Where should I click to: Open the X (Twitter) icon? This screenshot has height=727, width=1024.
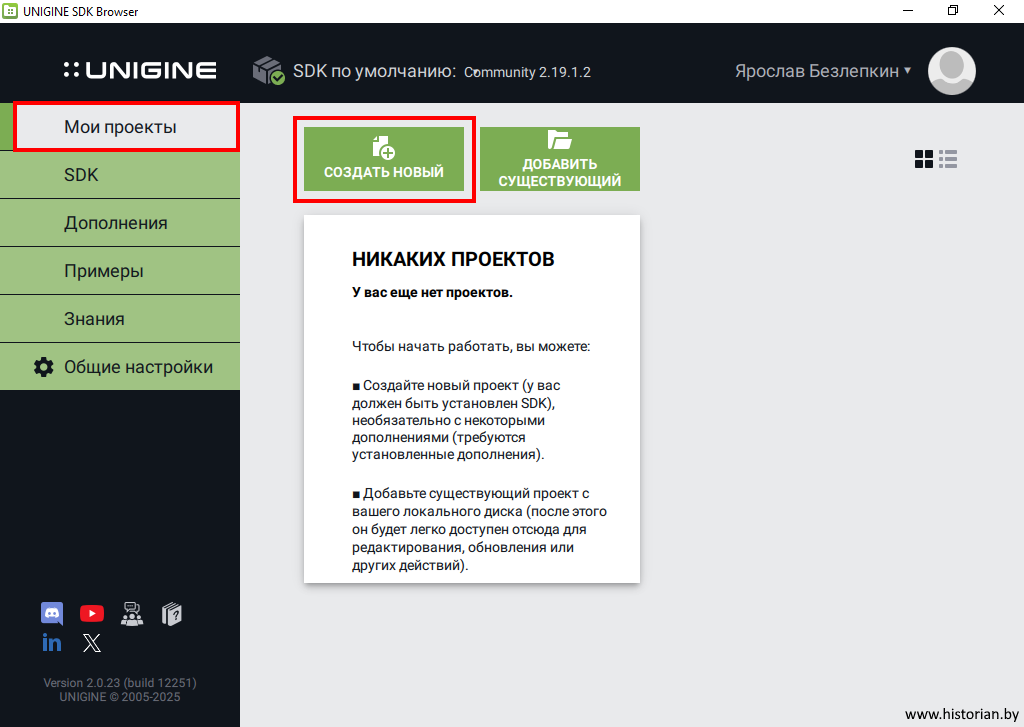coord(92,643)
